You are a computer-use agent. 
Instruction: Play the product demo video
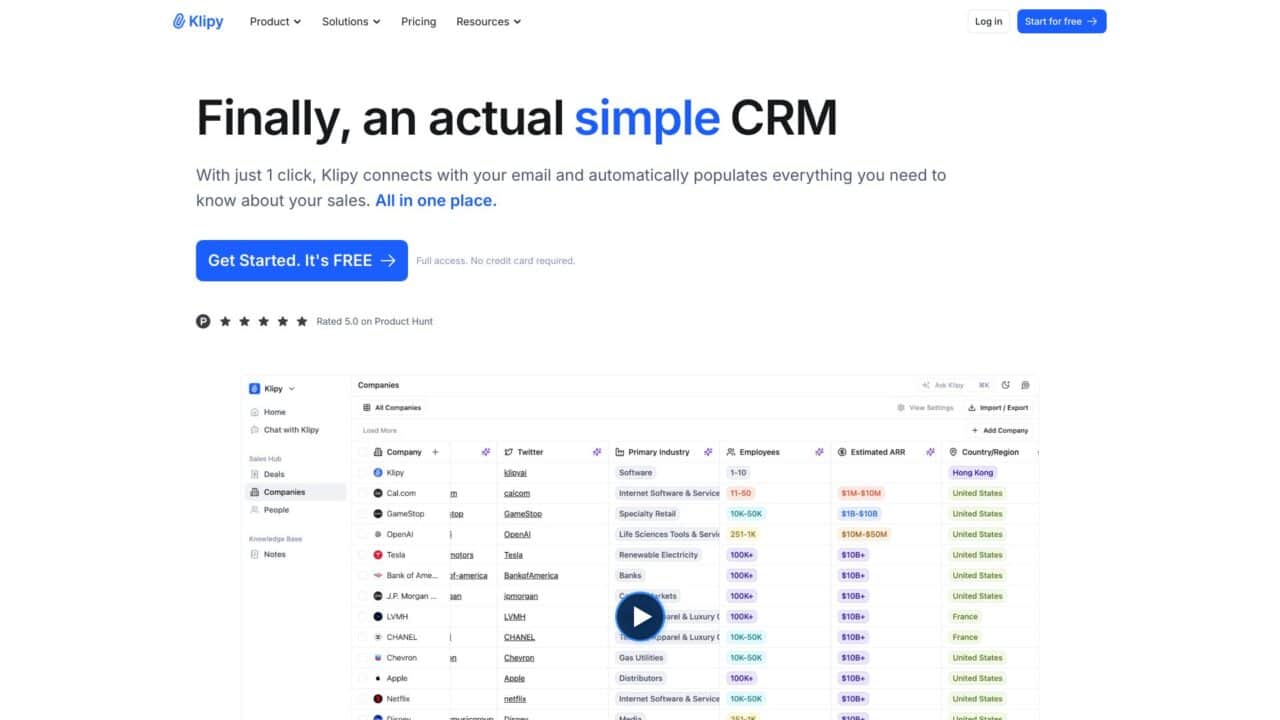(x=640, y=616)
